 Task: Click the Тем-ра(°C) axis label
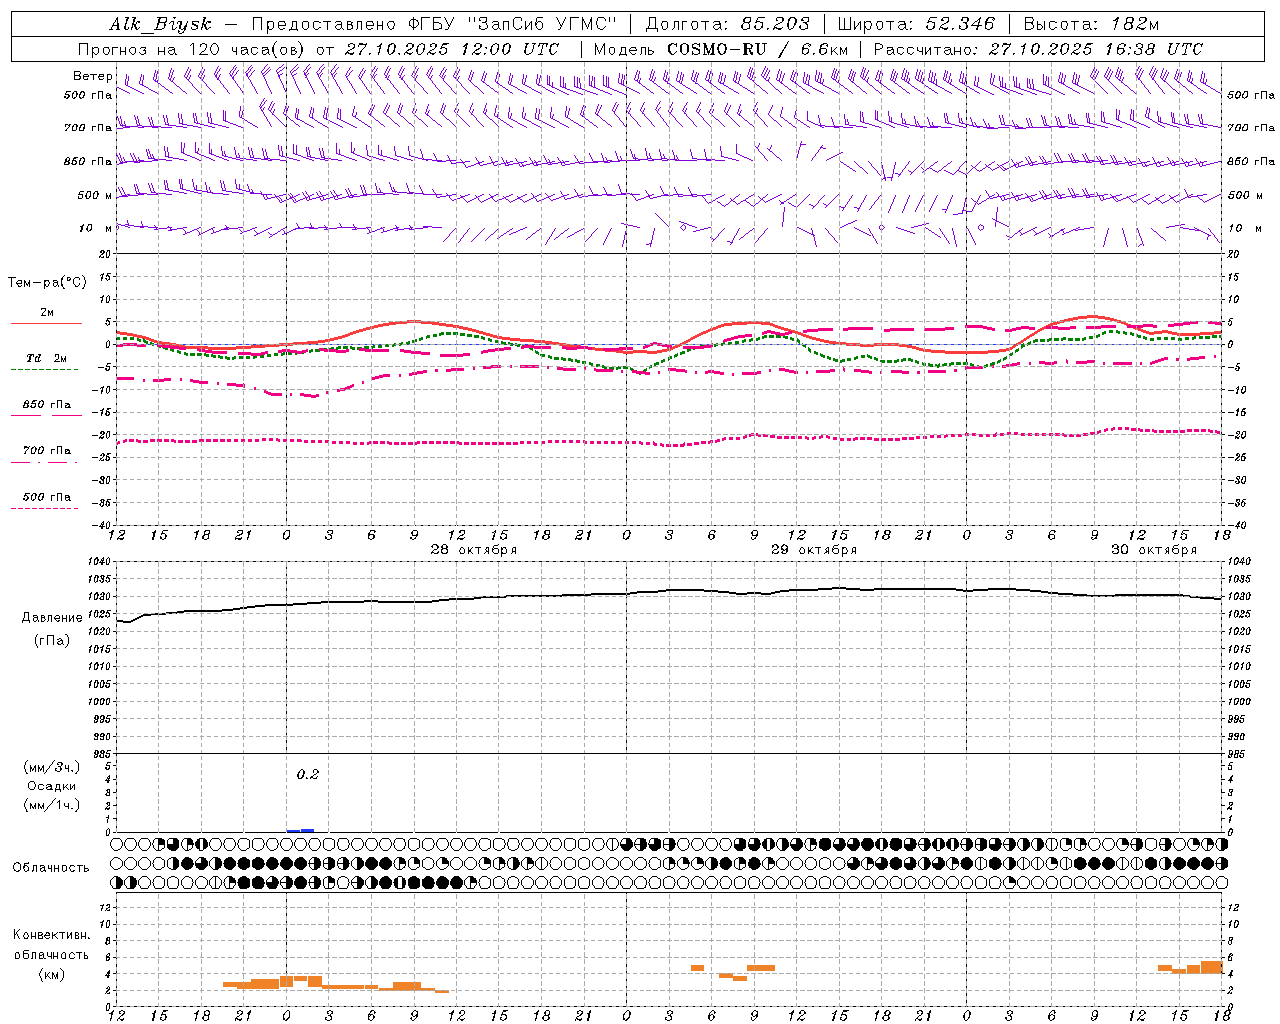click(x=47, y=283)
